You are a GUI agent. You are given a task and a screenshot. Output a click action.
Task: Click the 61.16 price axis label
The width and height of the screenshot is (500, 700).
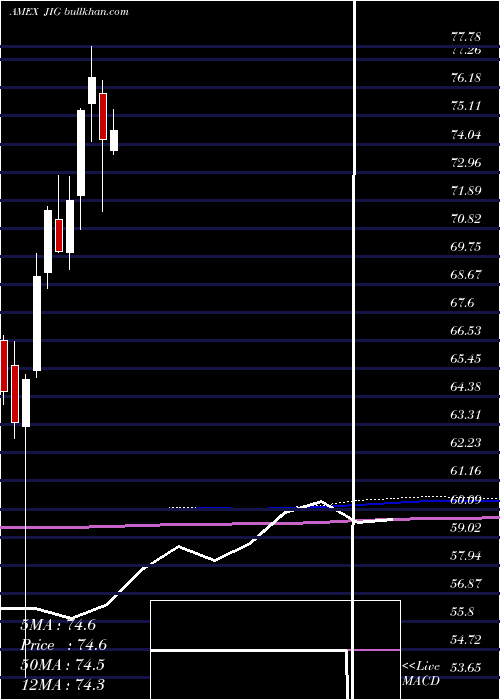click(467, 471)
